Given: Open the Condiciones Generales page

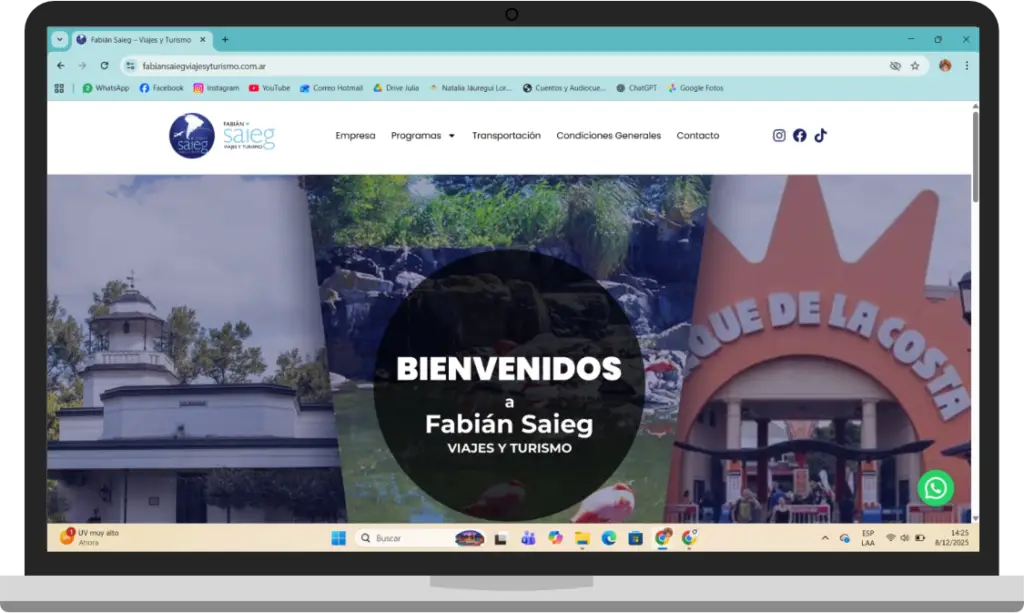Looking at the screenshot, I should (x=608, y=136).
